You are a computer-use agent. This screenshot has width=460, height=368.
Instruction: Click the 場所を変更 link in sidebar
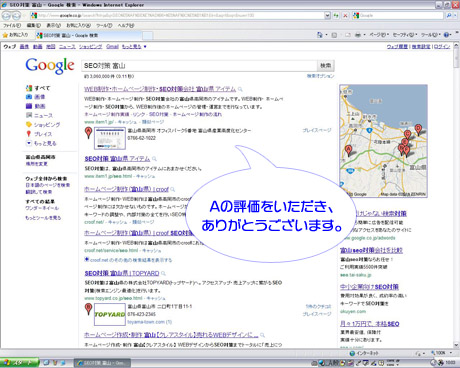(37, 164)
